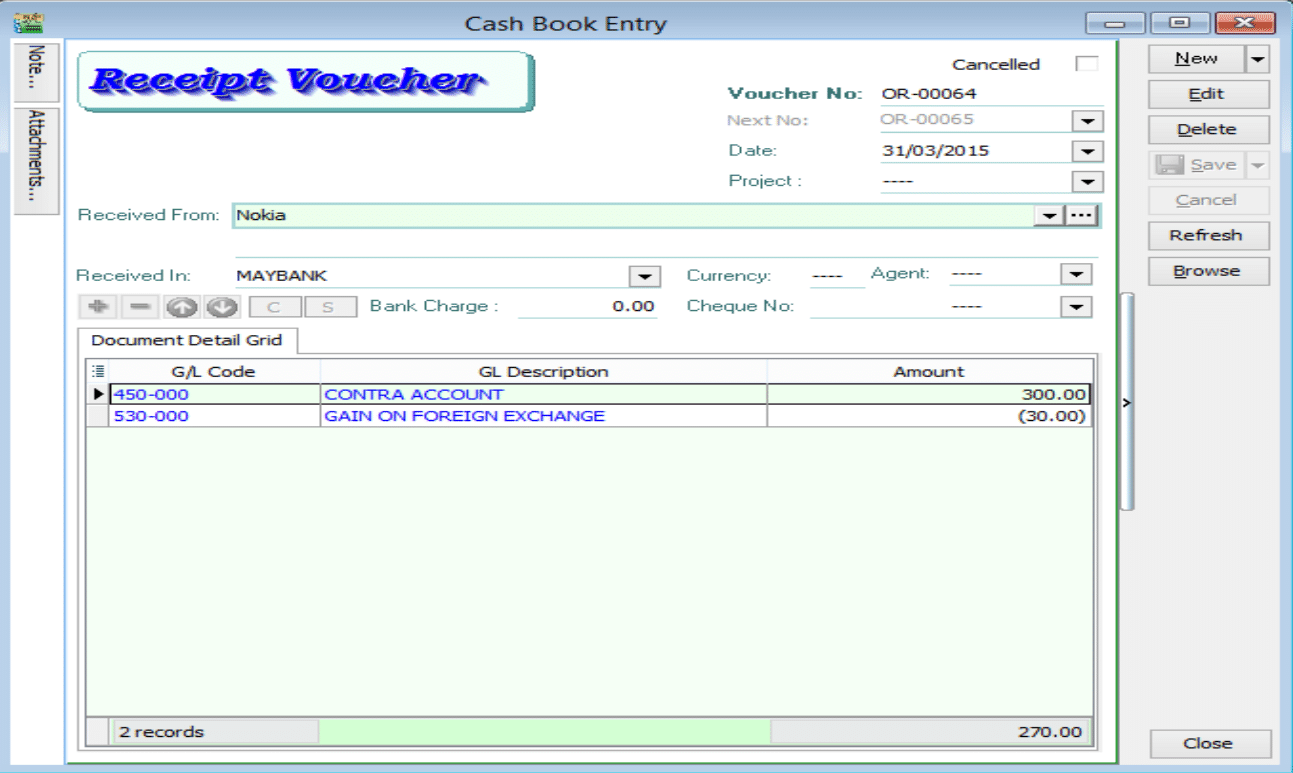Open the Attachments side tab

37,160
